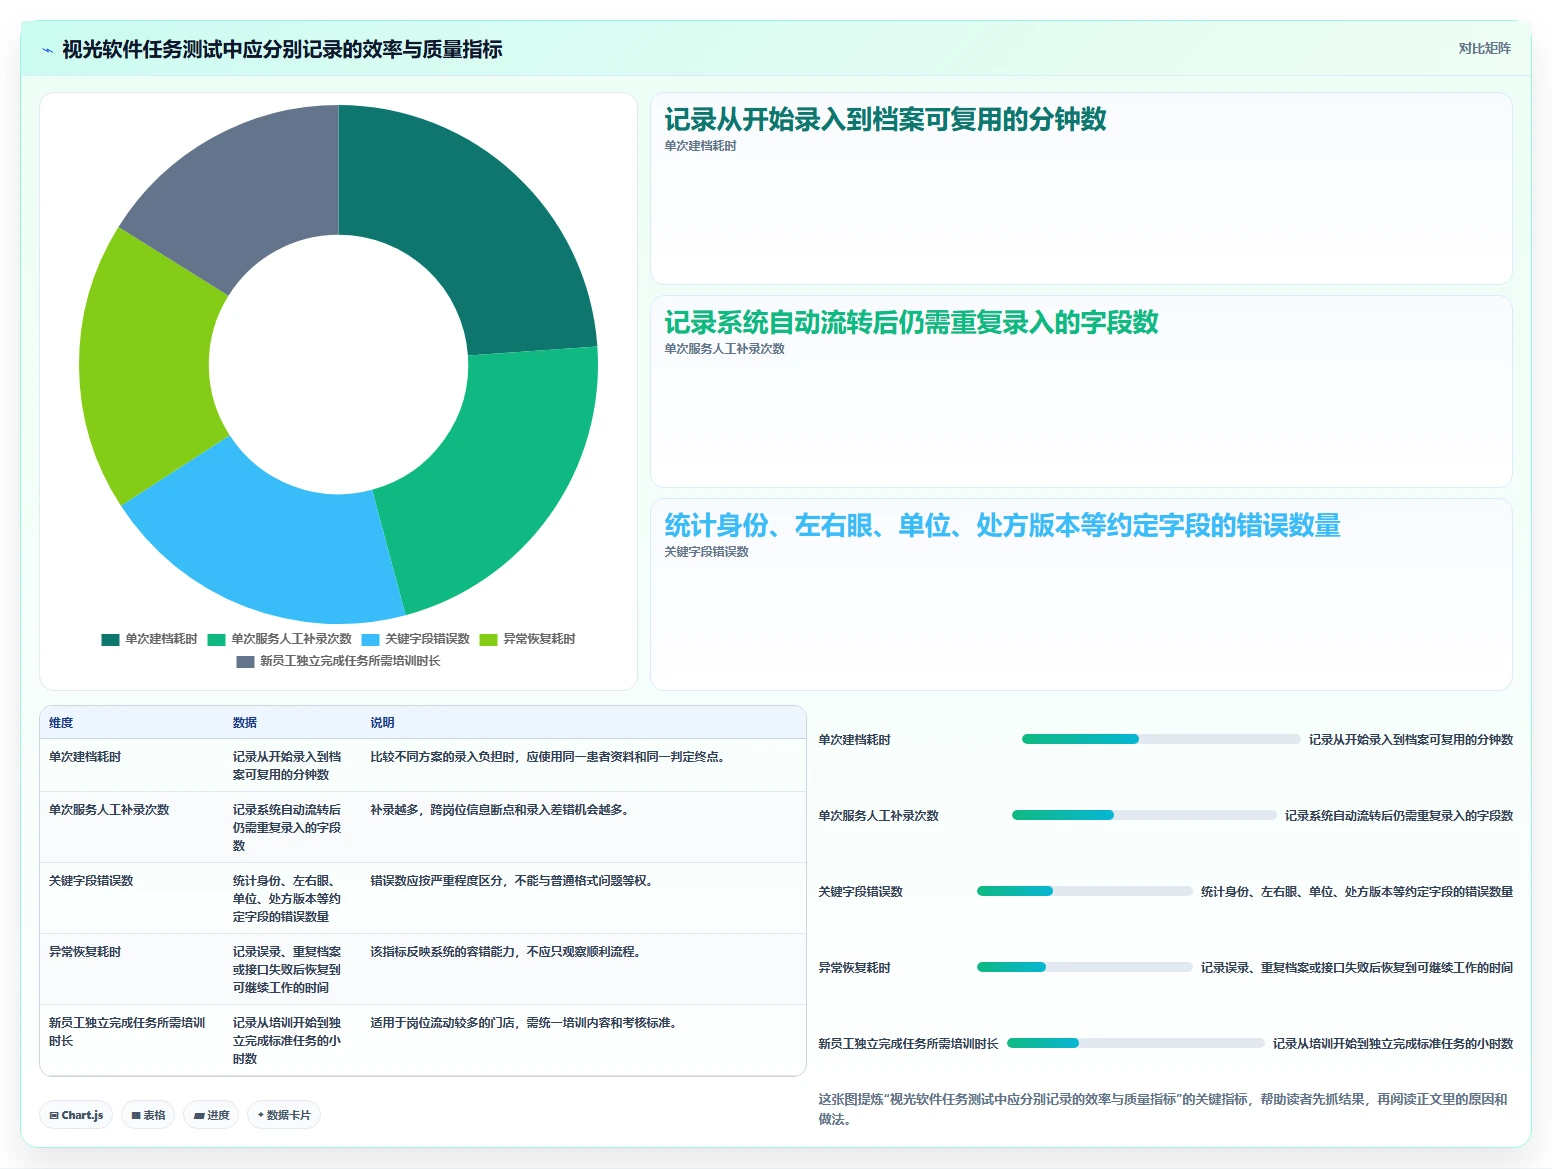Click 单次服务人工补录次数 subtitle in second card
This screenshot has width=1552, height=1169.
click(724, 349)
